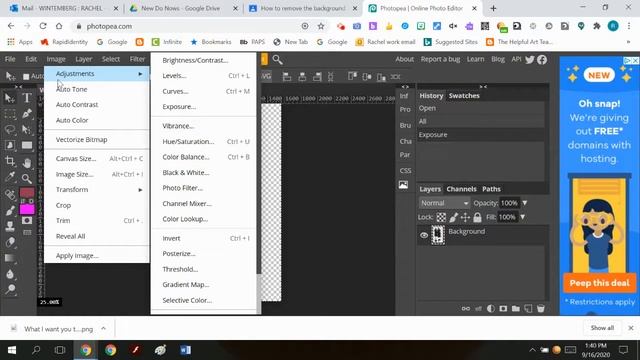Select the Lasso tool

(10, 130)
